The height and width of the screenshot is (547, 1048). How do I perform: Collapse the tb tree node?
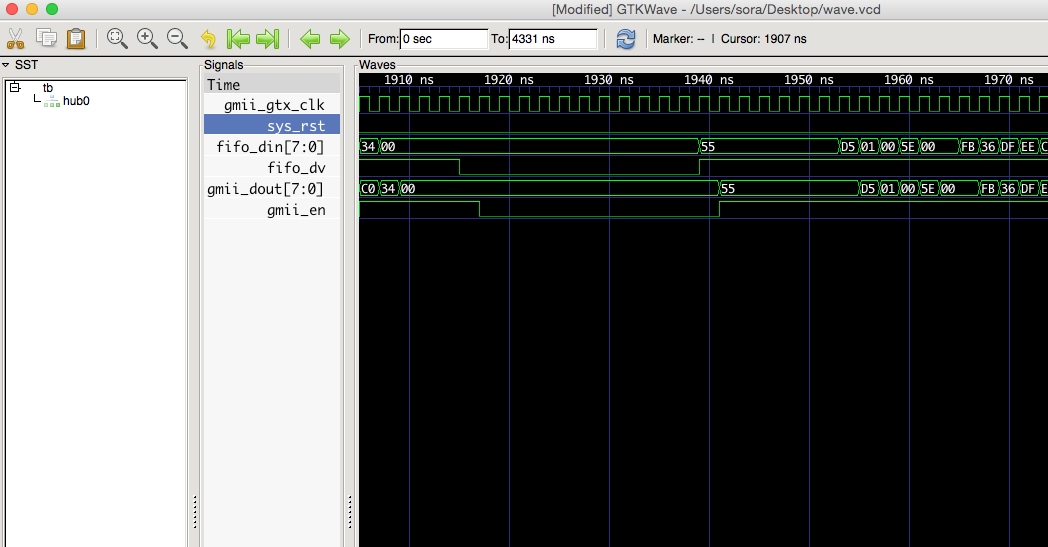tap(15, 88)
